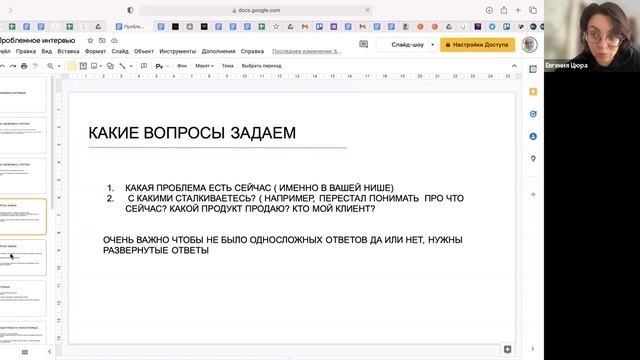This screenshot has width=640, height=360.
Task: Open the Справка menu
Action: (252, 51)
